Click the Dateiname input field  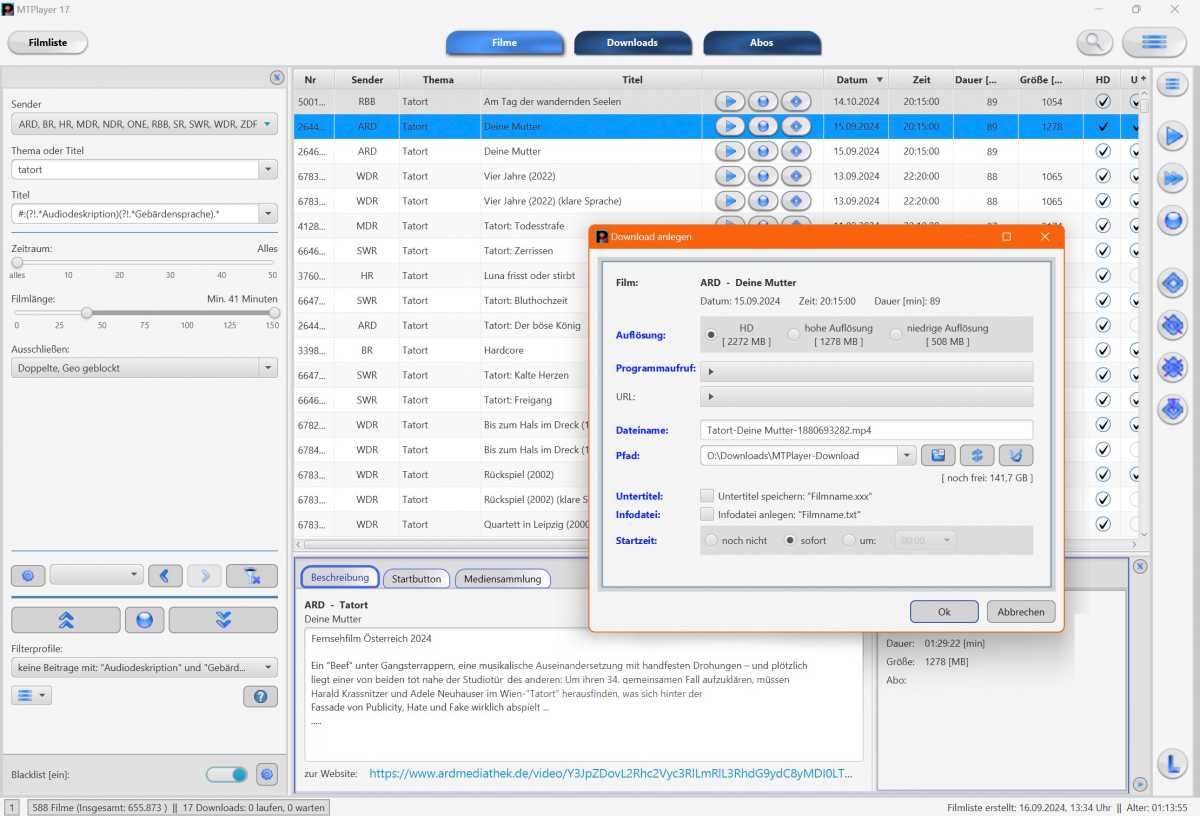866,430
